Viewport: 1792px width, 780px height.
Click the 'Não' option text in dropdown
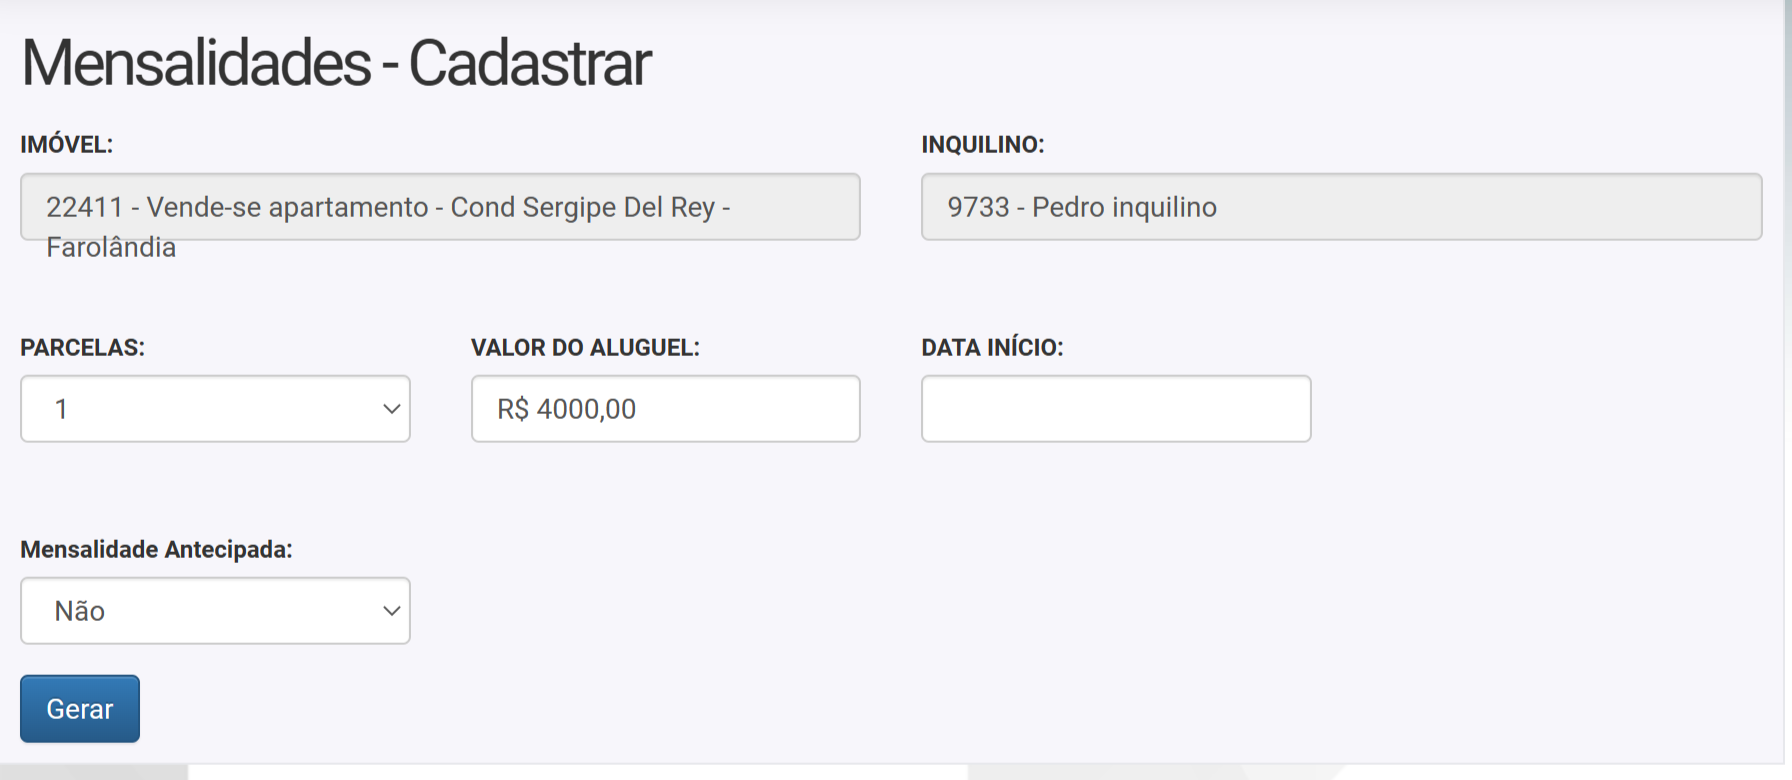click(x=80, y=611)
